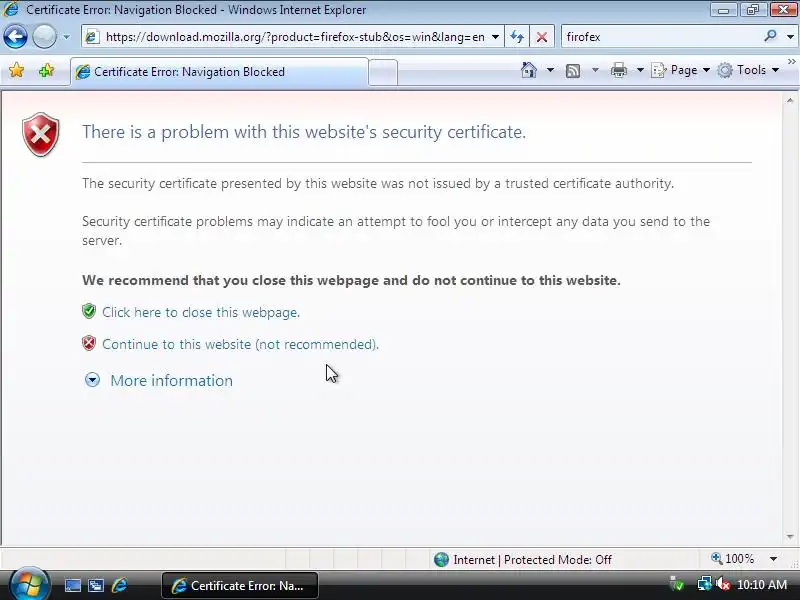Screen dimensions: 800x600
Task: Open the search provider options dropdown
Action: (x=790, y=37)
